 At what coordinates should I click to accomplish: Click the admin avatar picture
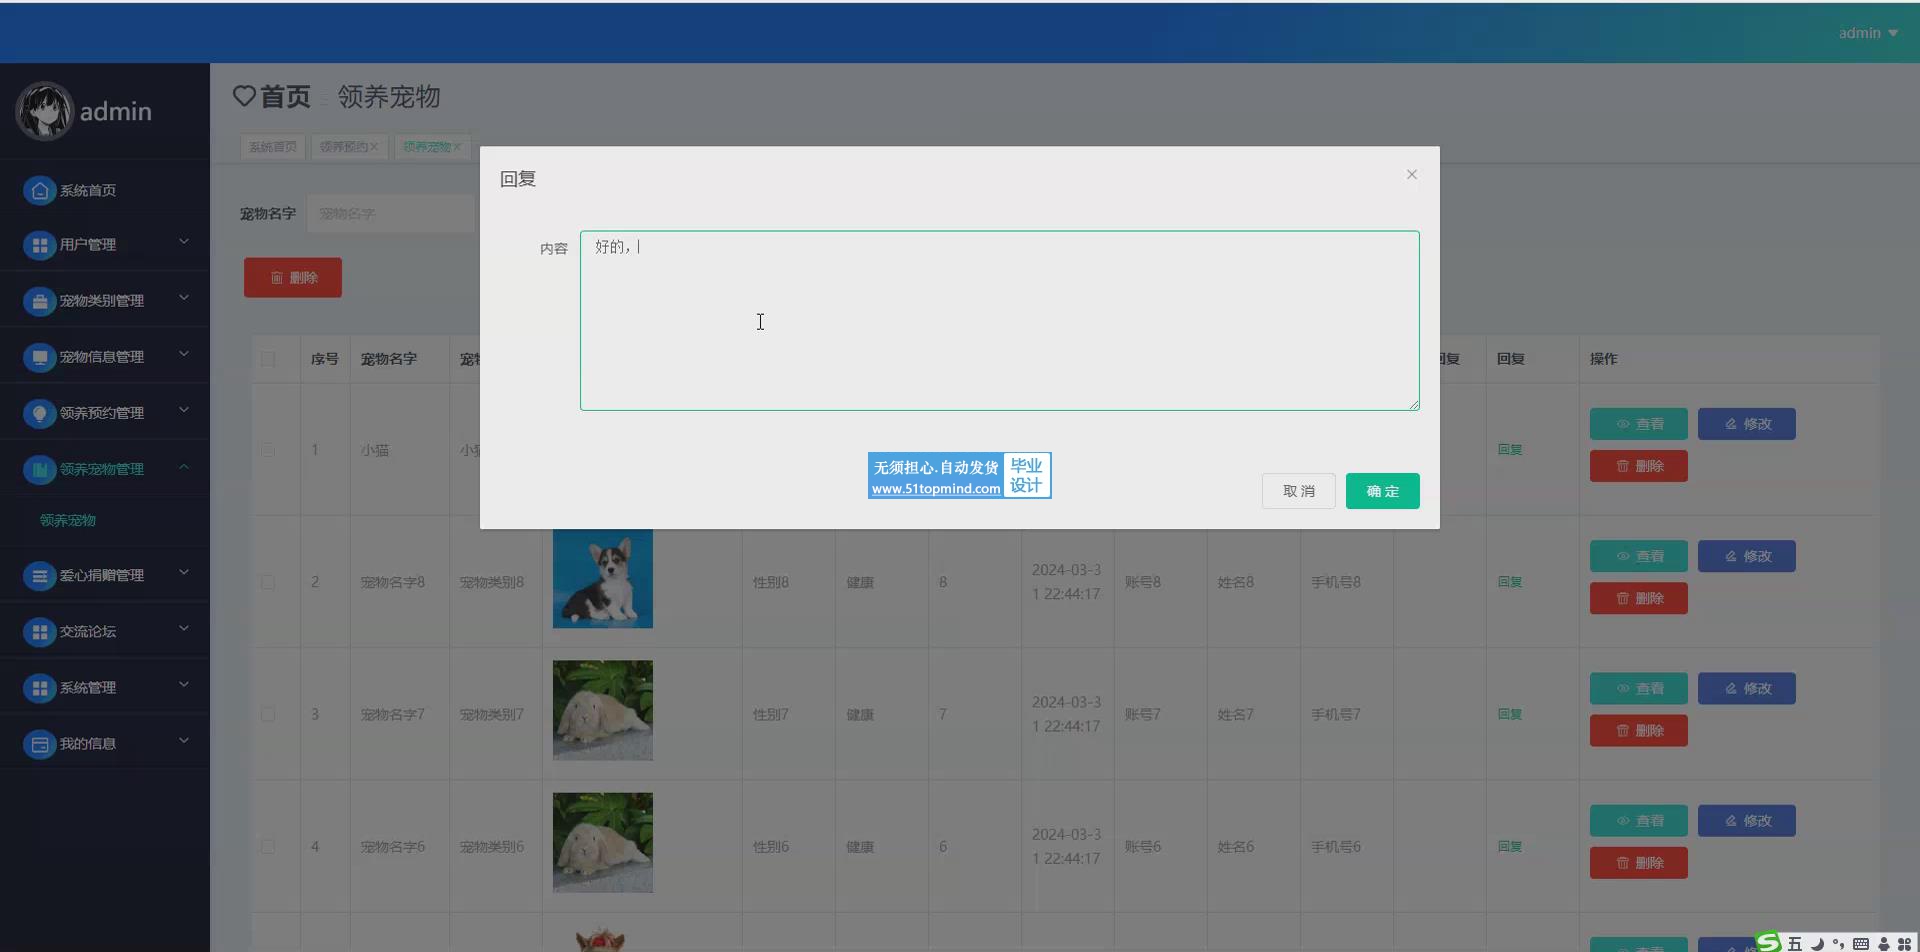point(44,111)
